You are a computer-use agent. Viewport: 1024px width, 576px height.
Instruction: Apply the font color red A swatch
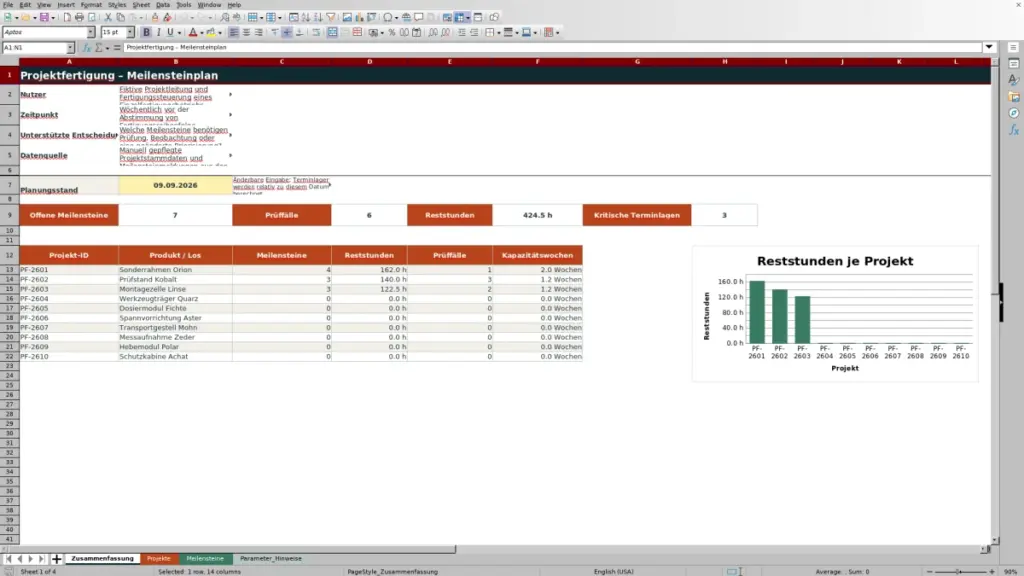point(193,33)
